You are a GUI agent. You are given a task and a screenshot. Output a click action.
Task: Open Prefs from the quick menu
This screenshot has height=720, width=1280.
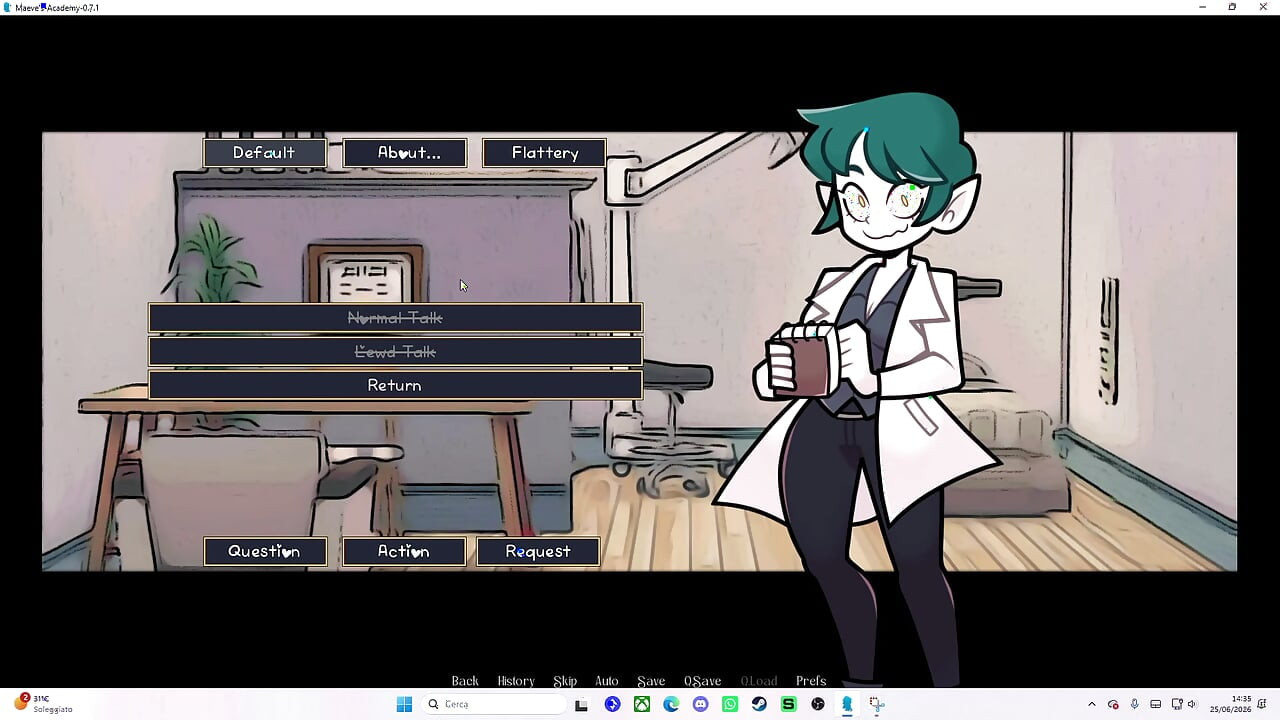[811, 681]
